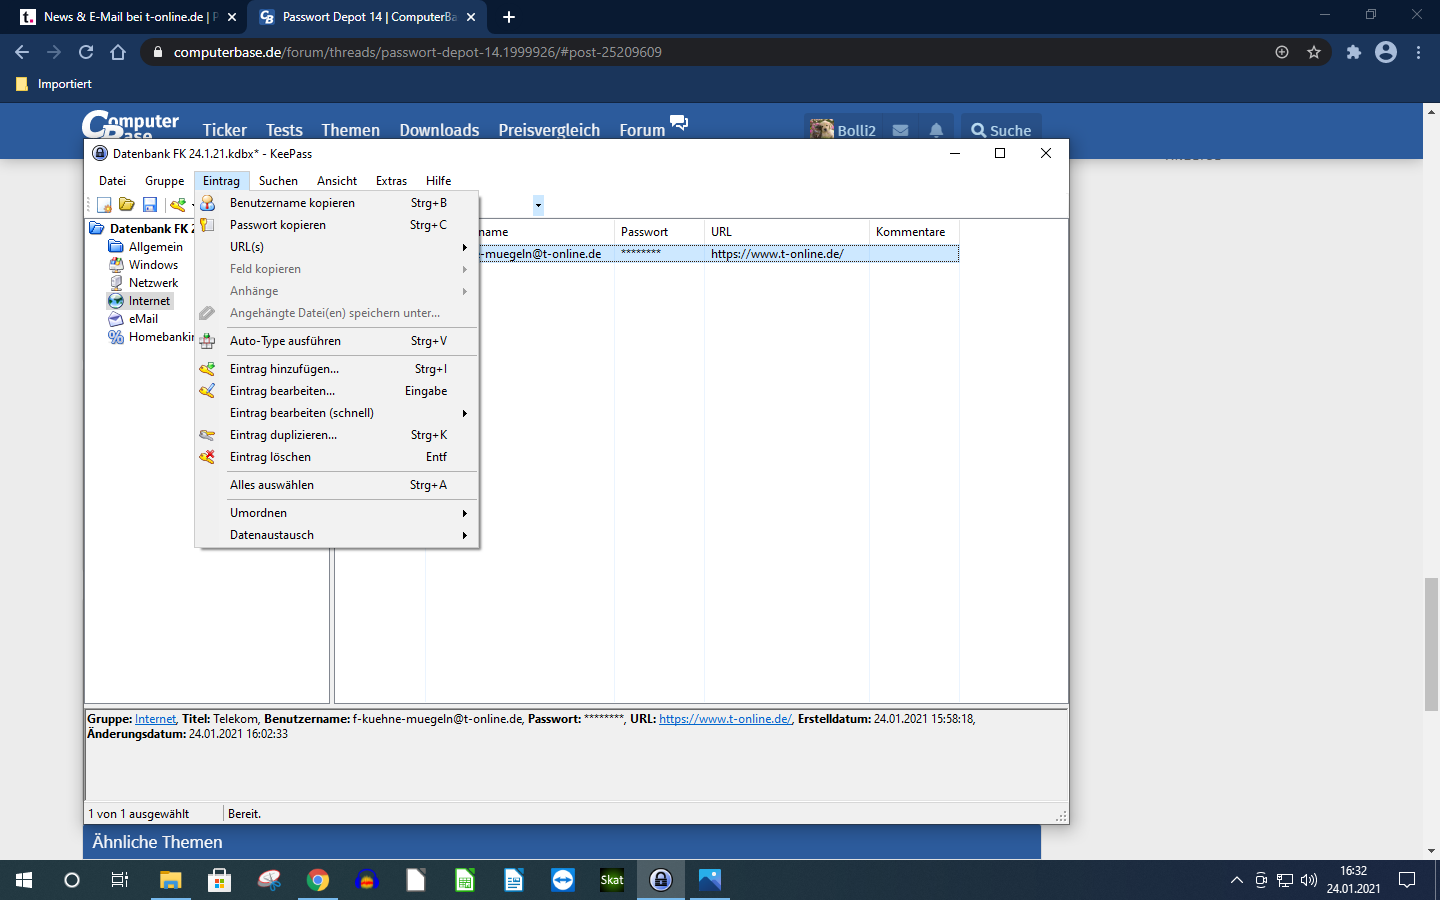Screen dimensions: 1440x900
Task: Click the KeePass lock icon on the taskbar
Action: [661, 880]
